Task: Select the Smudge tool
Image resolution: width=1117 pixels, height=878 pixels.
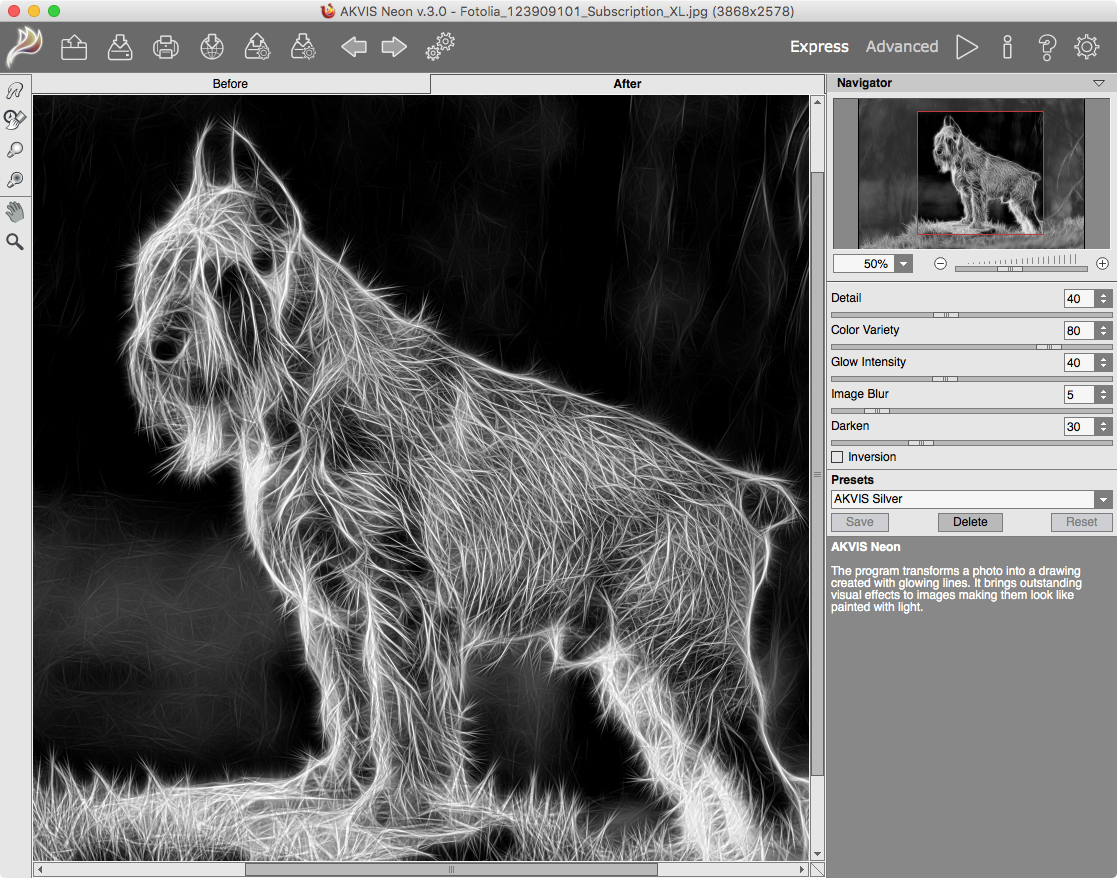Action: (15, 90)
